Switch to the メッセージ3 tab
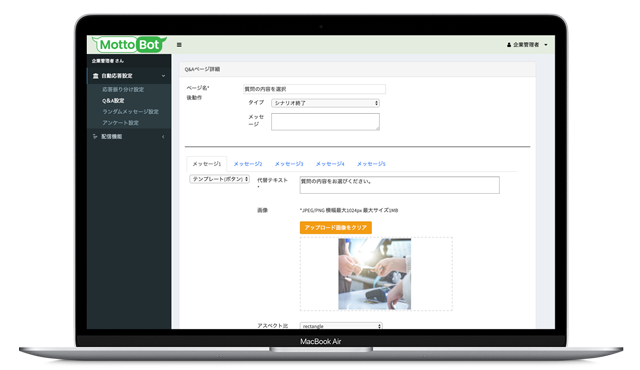This screenshot has width=640, height=370. tap(289, 164)
